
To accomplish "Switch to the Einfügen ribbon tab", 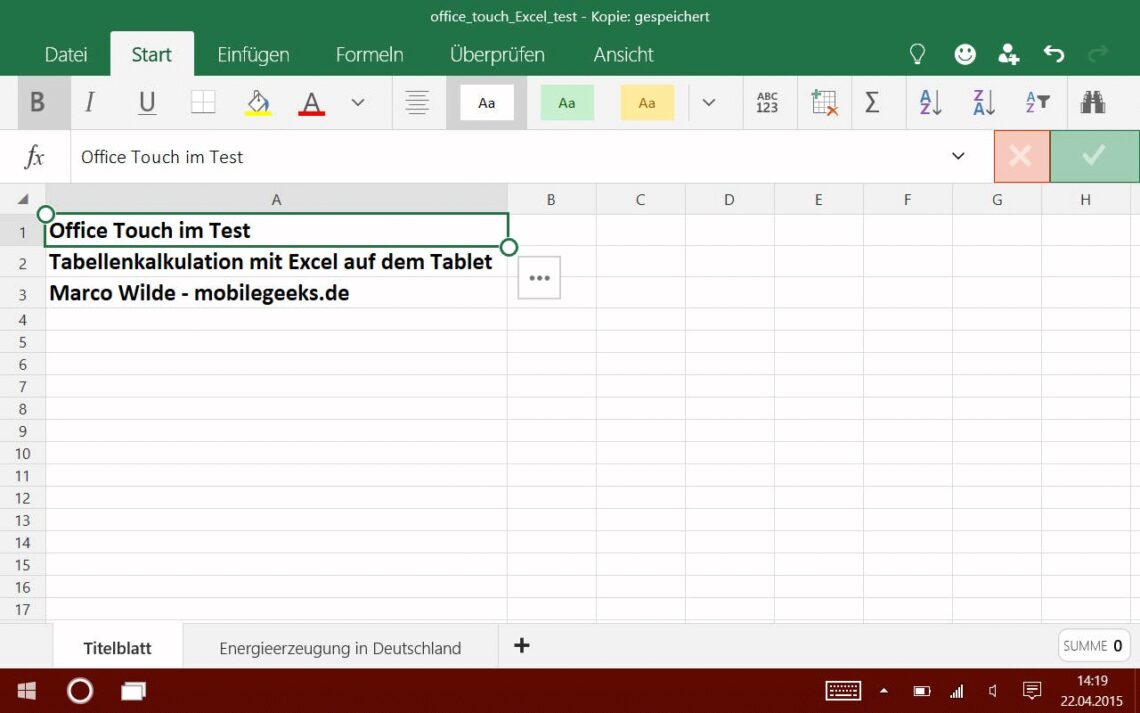I will [253, 54].
